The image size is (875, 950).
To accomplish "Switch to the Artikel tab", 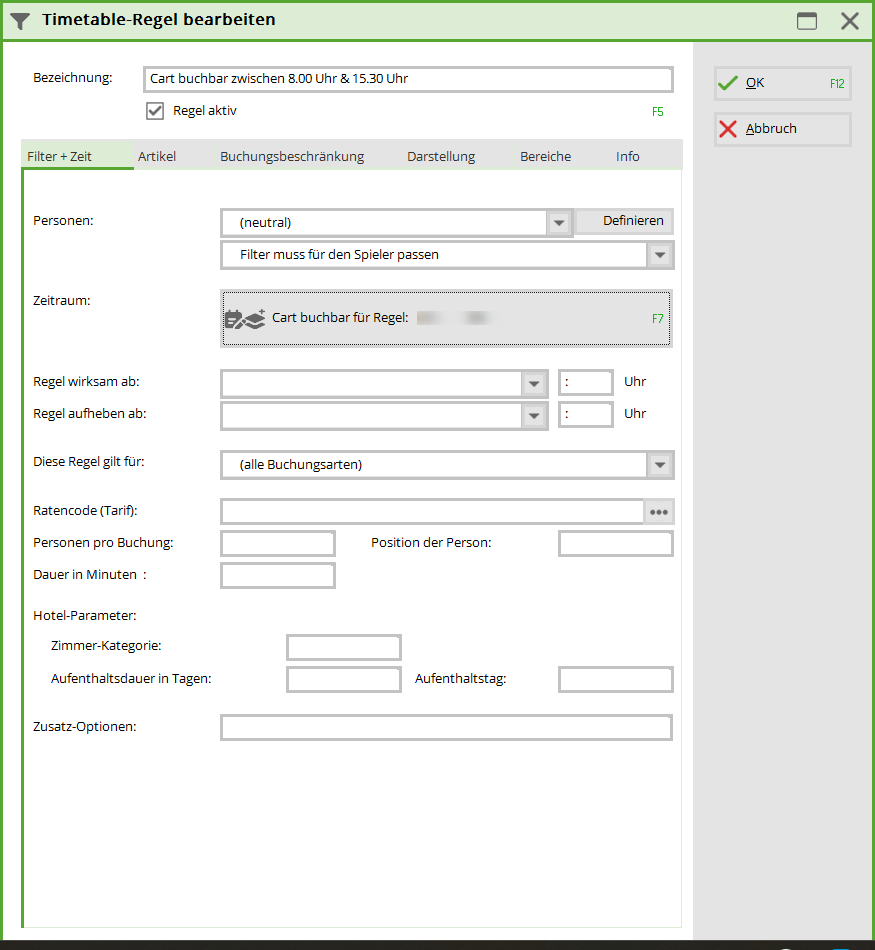I will [x=157, y=156].
